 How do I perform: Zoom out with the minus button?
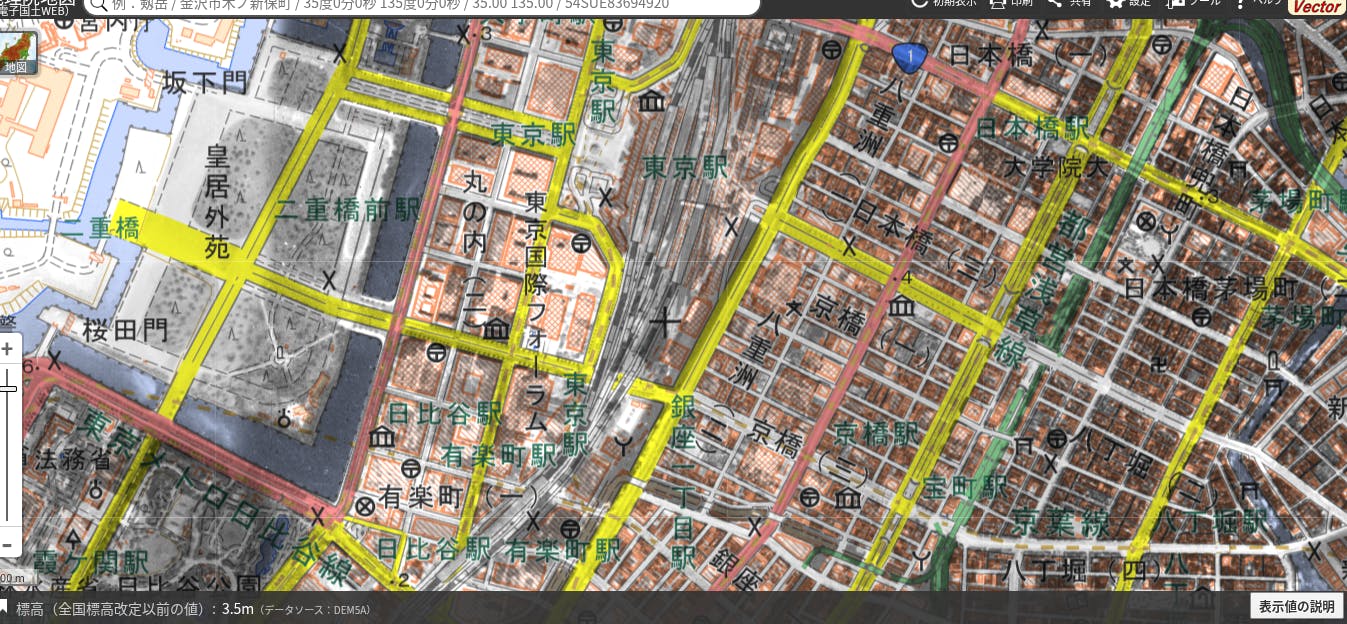click(7, 546)
